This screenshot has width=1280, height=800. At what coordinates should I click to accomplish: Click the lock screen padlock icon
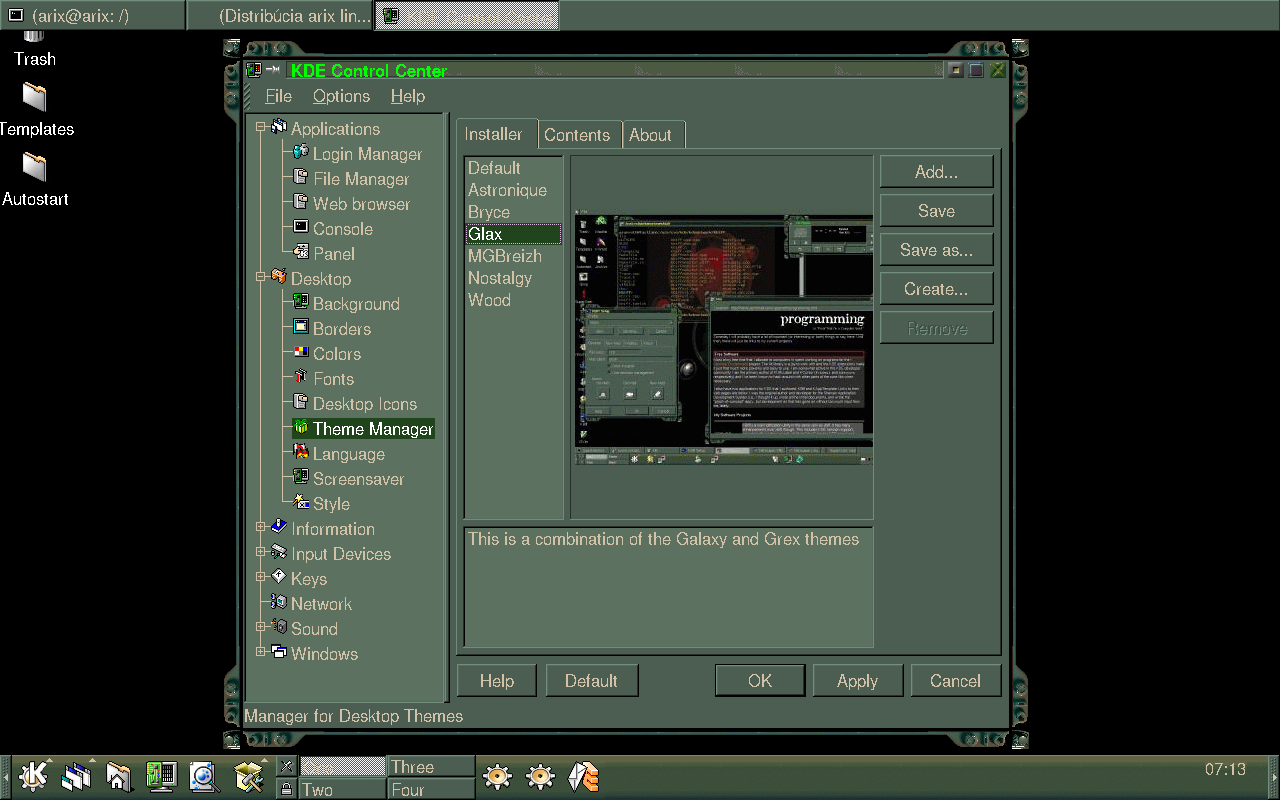(286, 789)
